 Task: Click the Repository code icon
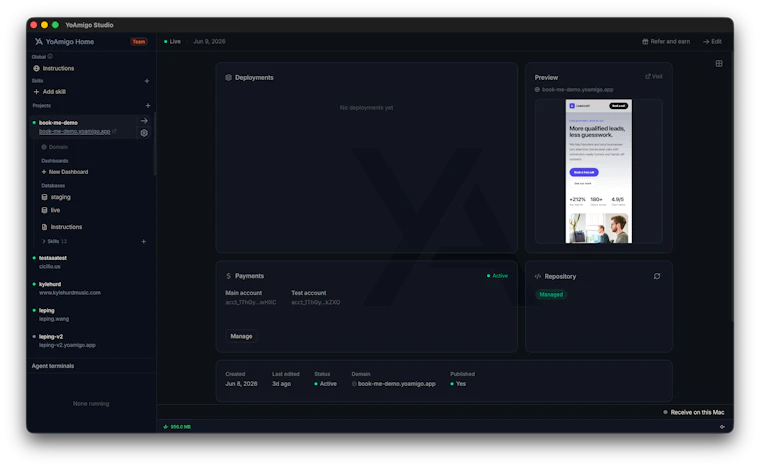tap(538, 277)
